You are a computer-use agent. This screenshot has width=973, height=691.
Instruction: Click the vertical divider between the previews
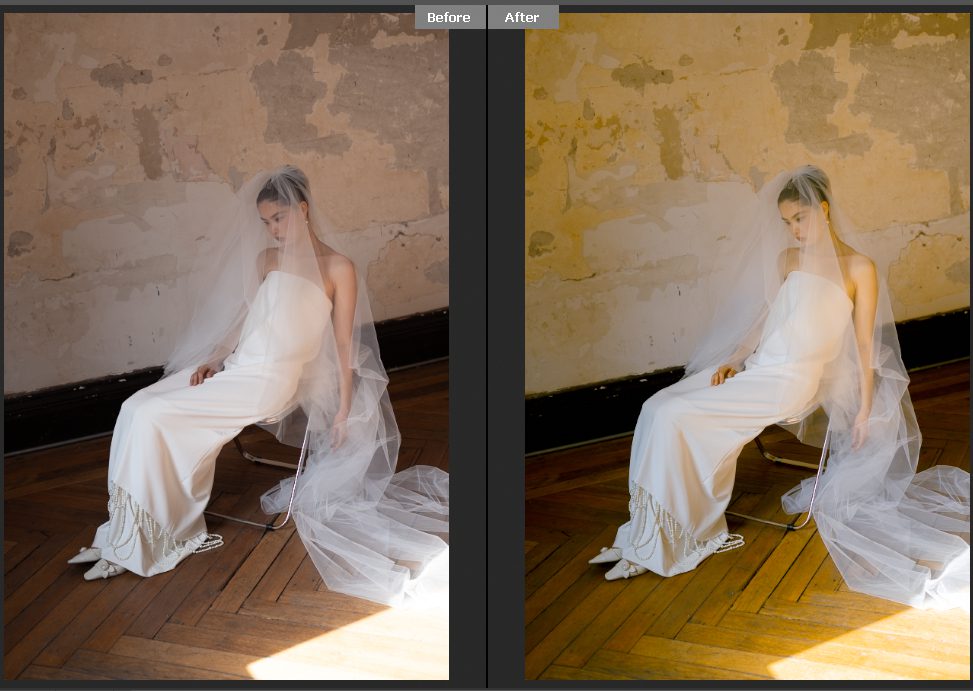click(x=487, y=350)
